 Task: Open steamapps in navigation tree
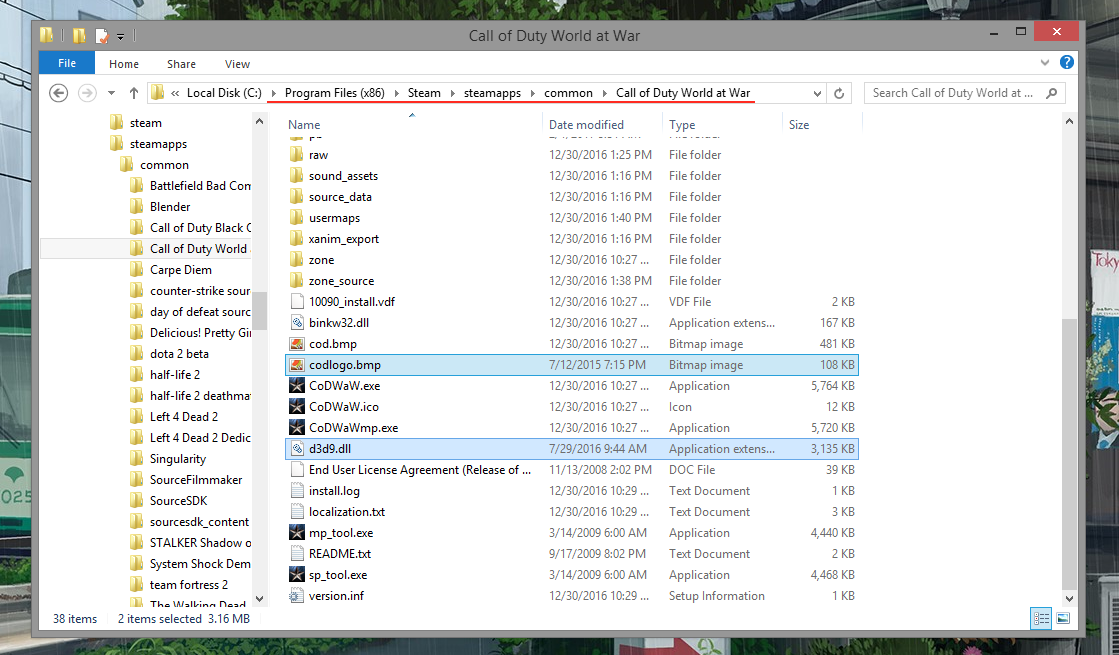tap(158, 143)
